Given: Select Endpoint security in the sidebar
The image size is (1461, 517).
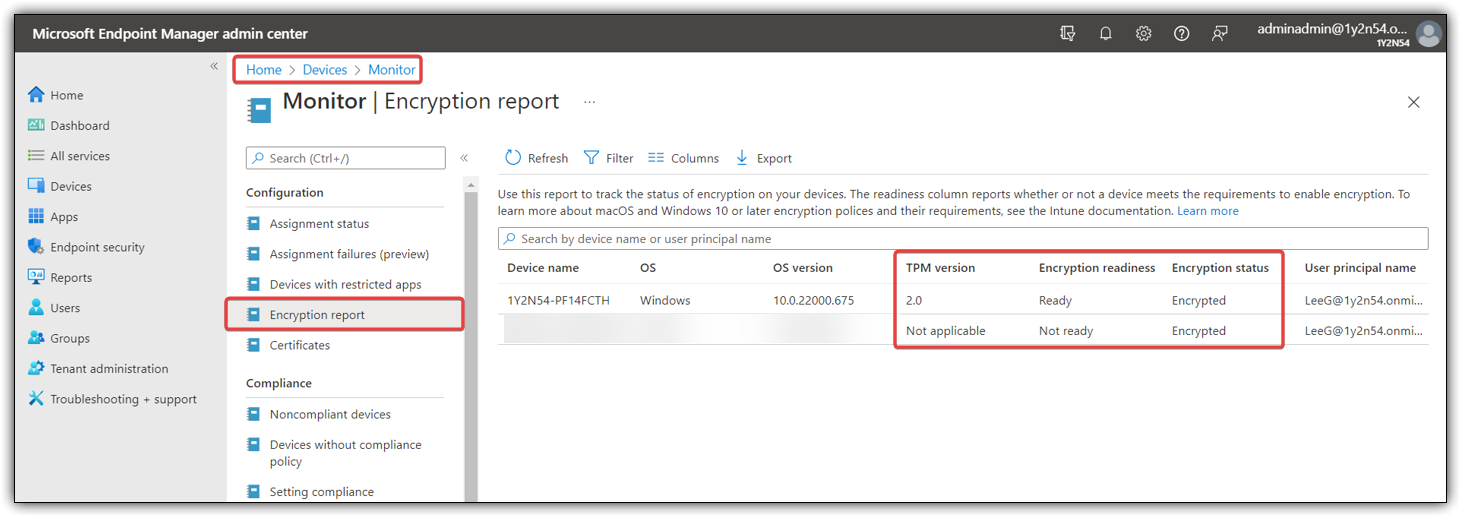Looking at the screenshot, I should point(97,247).
